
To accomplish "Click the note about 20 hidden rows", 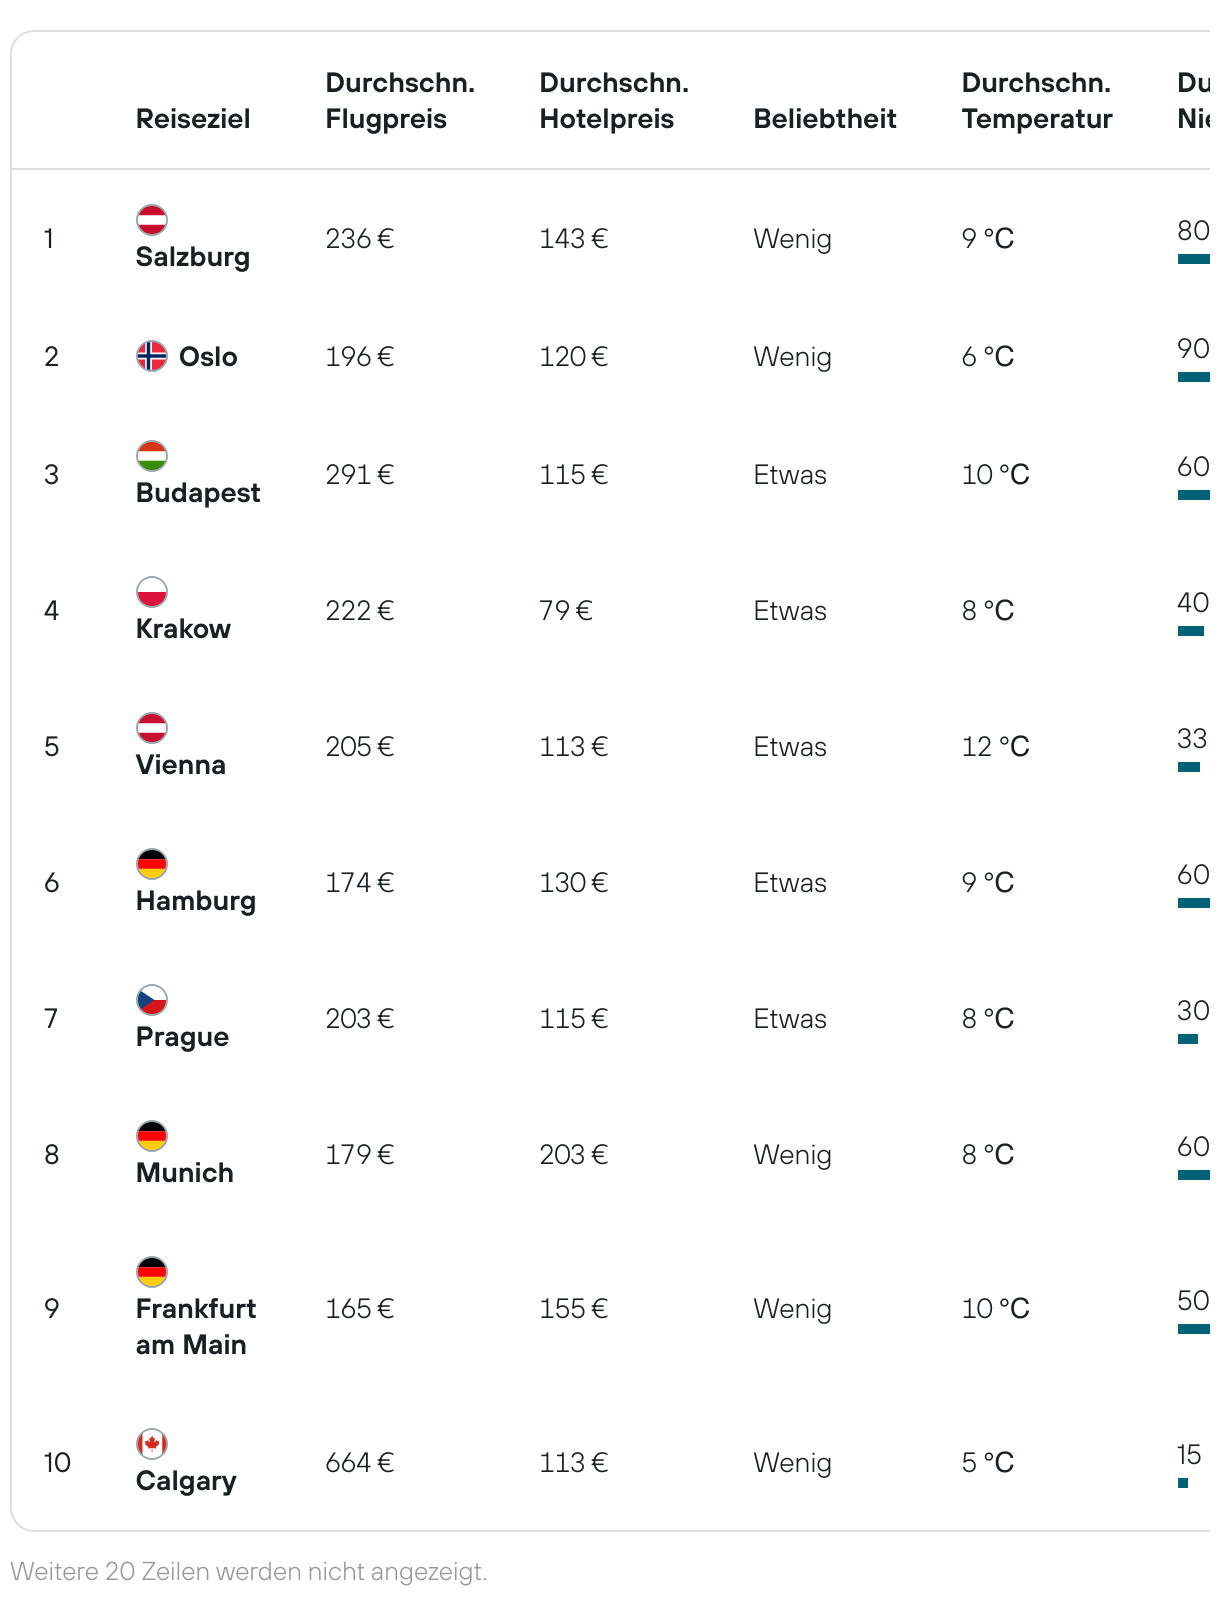I will pyautogui.click(x=249, y=1571).
